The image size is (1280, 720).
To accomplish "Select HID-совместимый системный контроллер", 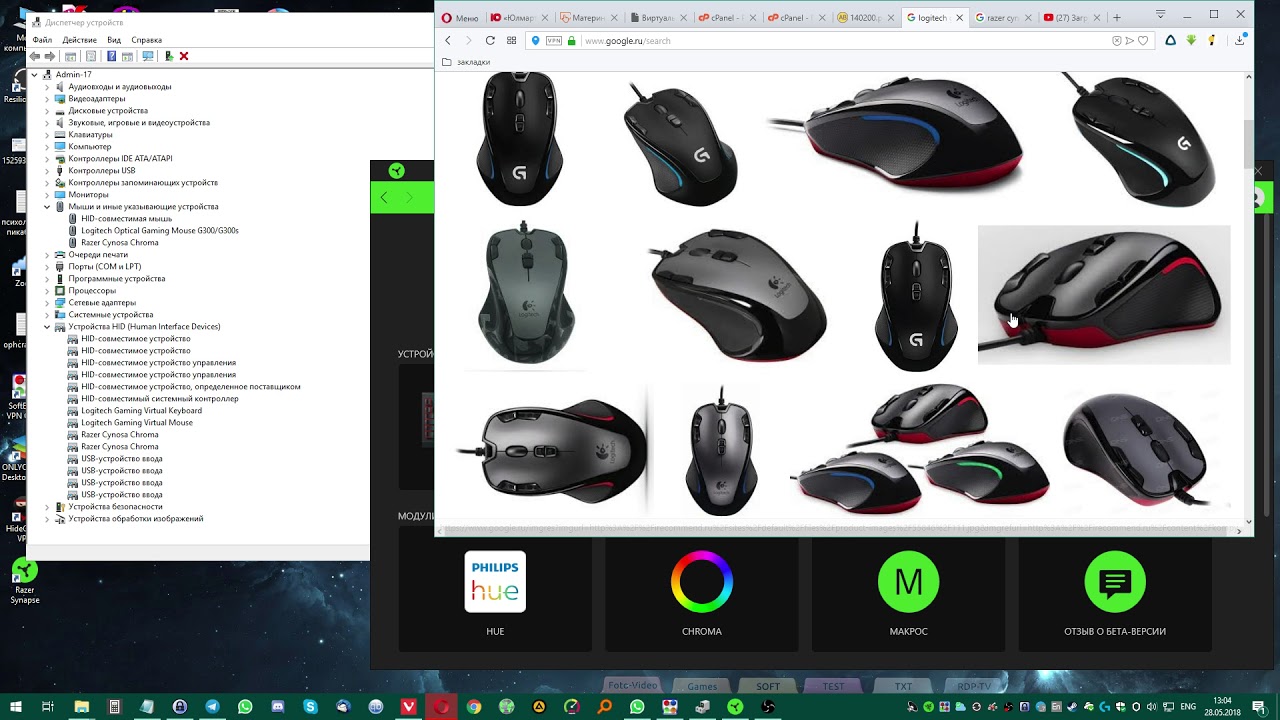I will (160, 399).
